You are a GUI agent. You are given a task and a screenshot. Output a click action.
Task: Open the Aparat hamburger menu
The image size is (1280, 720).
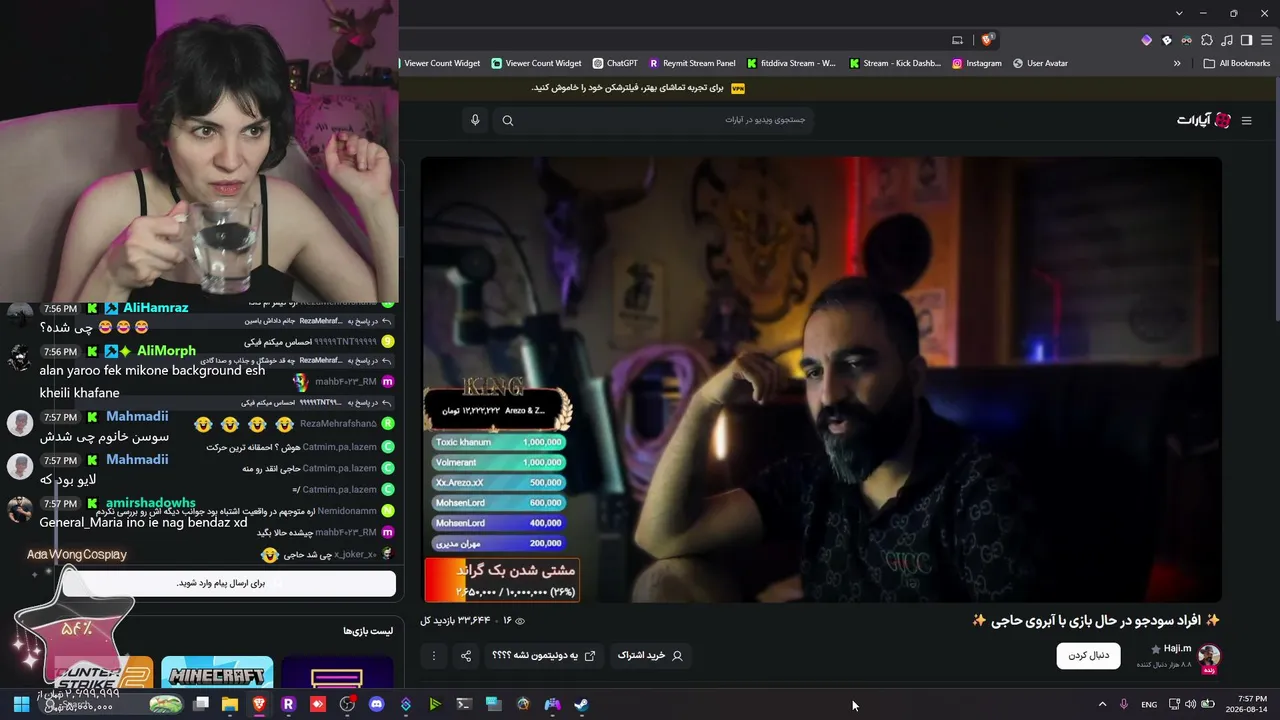[x=1246, y=121]
